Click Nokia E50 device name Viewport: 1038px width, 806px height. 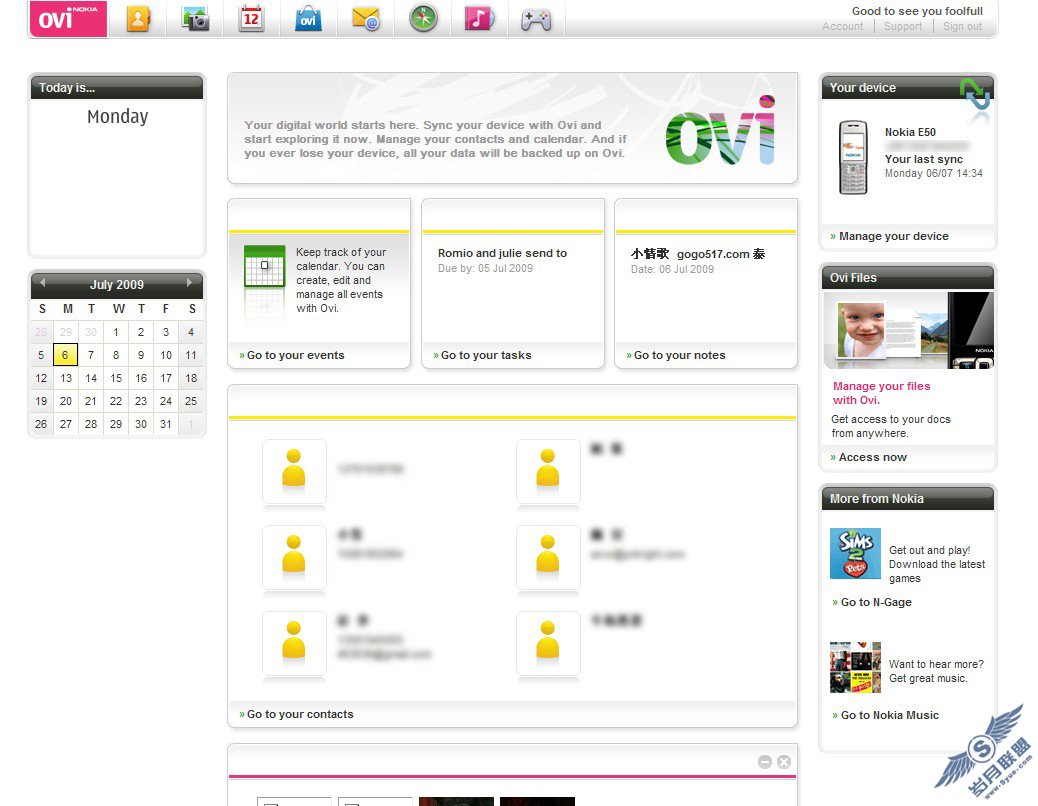(x=910, y=132)
